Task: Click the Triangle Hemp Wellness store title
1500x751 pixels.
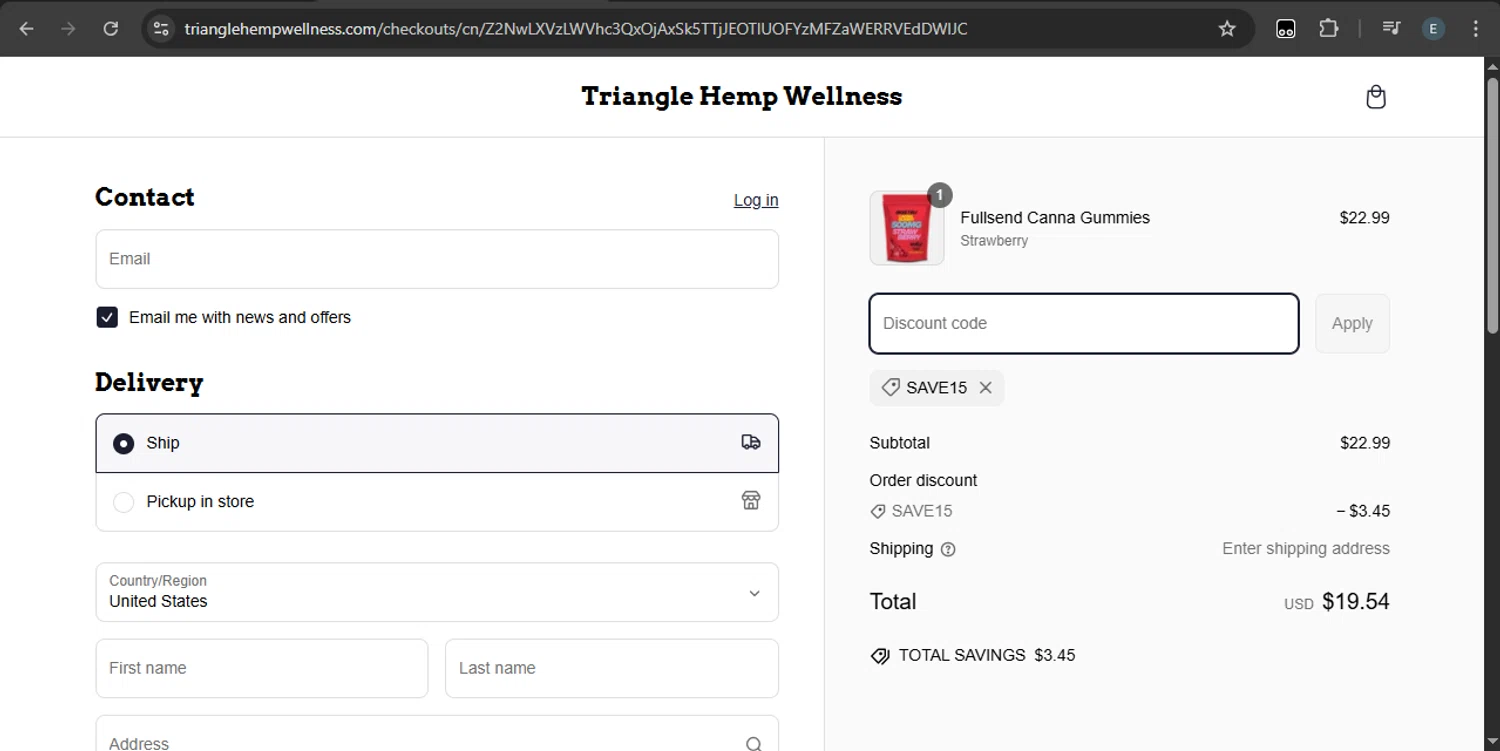Action: tap(742, 96)
